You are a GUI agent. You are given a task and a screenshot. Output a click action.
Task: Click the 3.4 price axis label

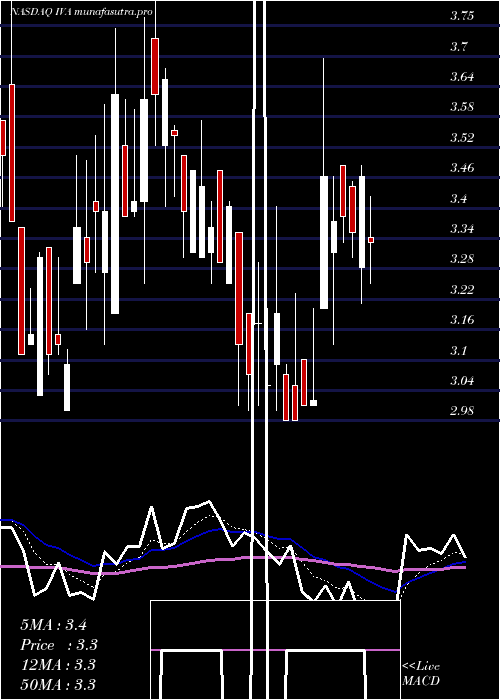(459, 199)
